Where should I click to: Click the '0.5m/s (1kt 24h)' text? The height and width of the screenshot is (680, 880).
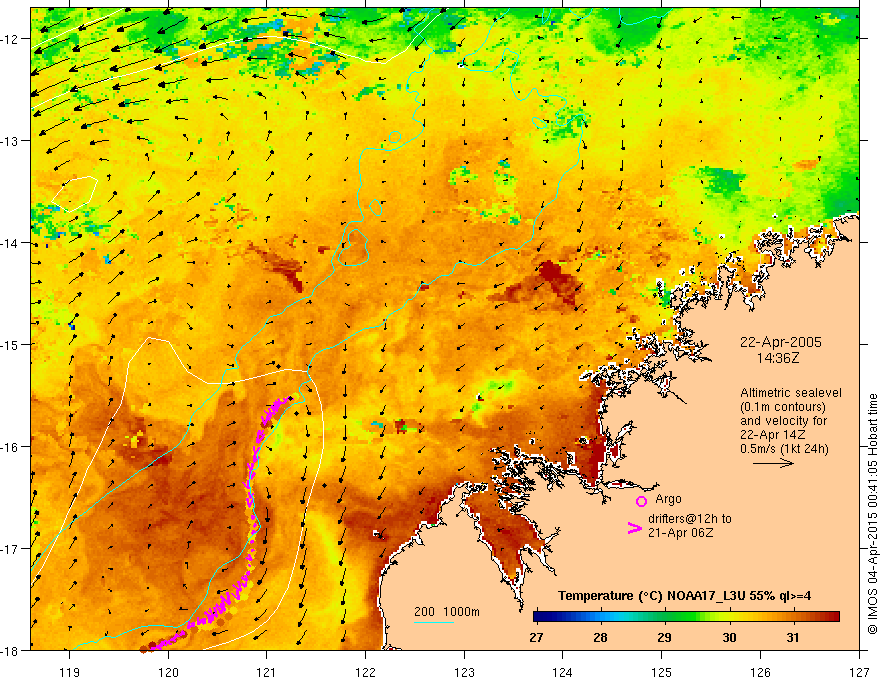784,448
